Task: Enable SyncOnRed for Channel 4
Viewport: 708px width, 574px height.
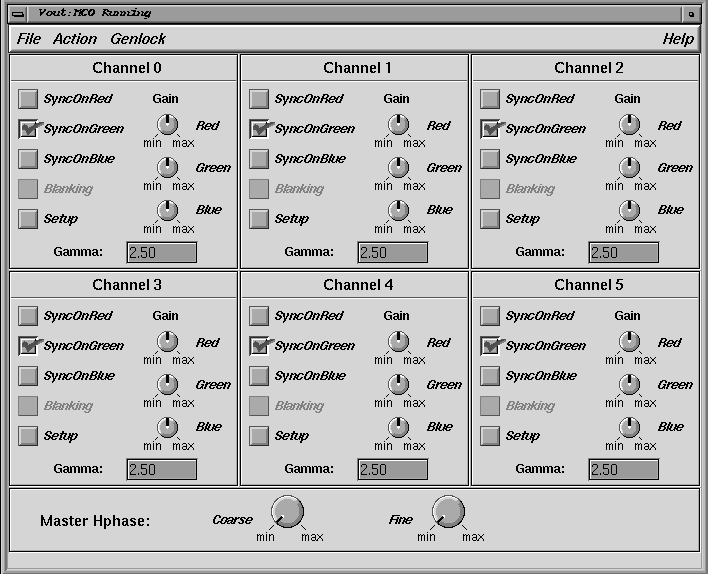Action: 259,316
